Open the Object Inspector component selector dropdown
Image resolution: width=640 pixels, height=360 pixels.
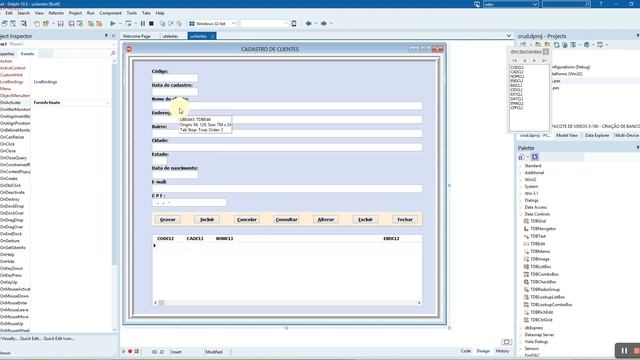pyautogui.click(x=113, y=44)
